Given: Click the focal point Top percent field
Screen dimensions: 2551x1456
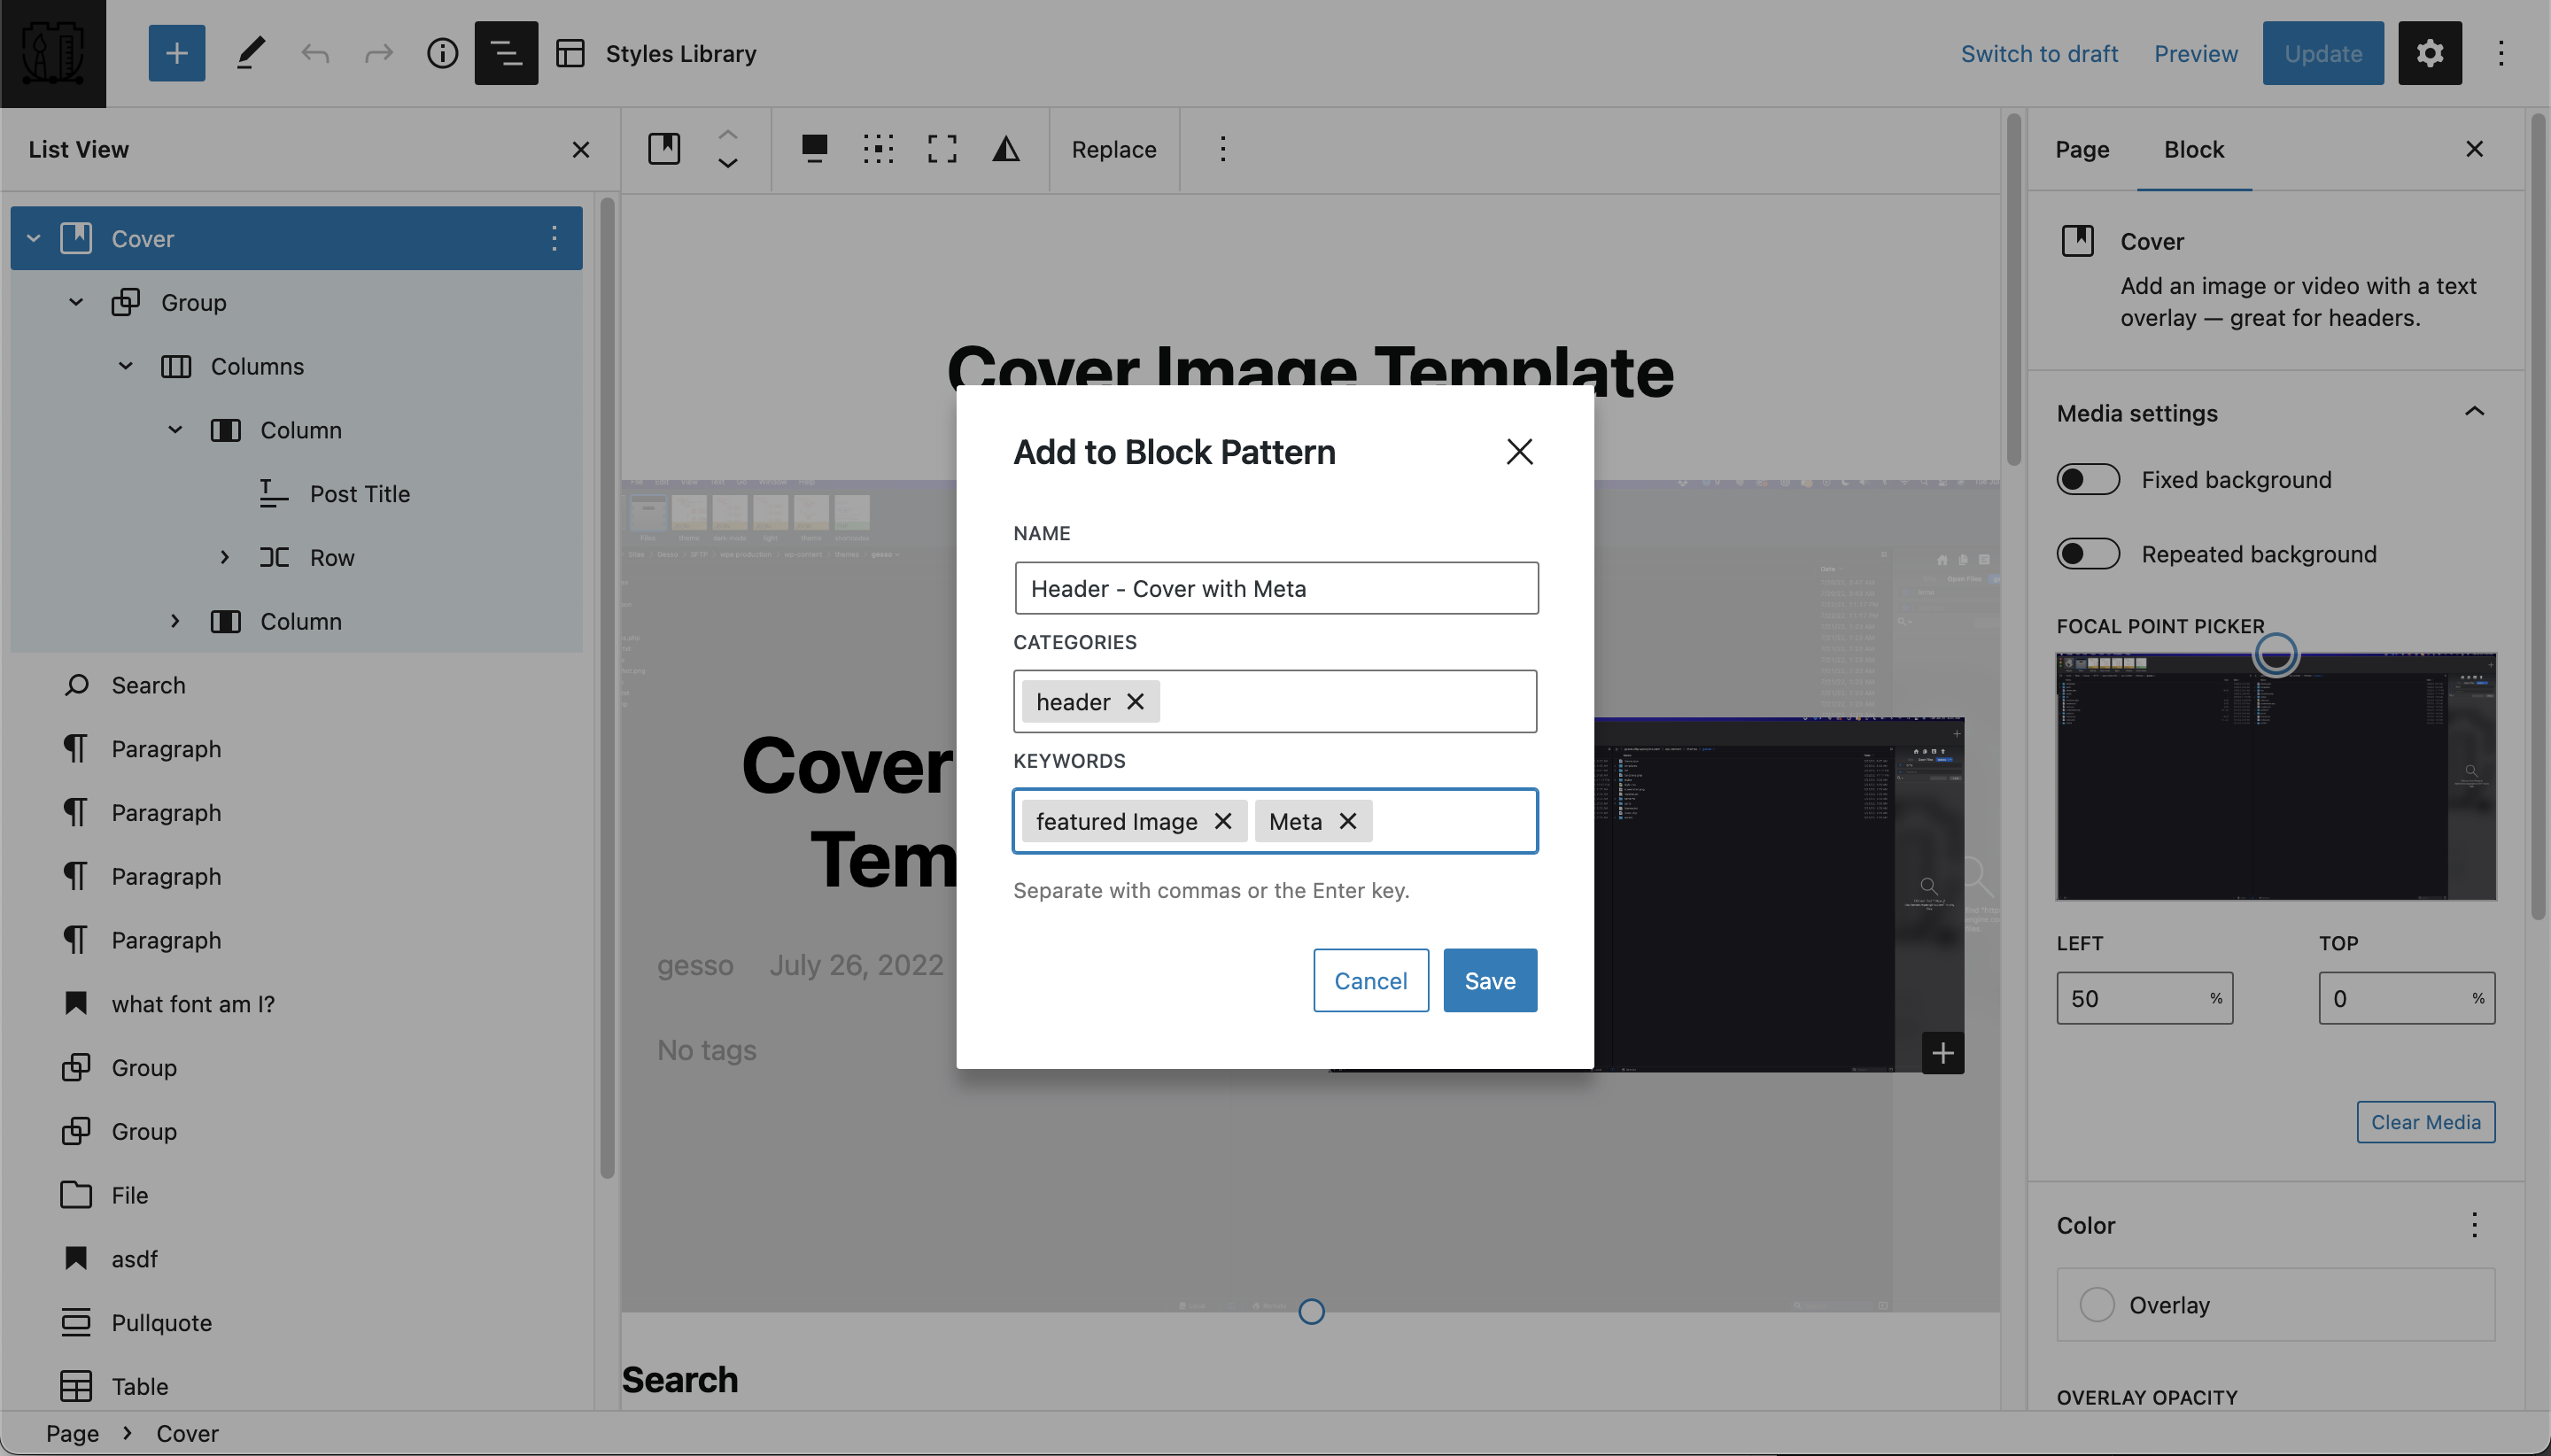Looking at the screenshot, I should pyautogui.click(x=2406, y=998).
